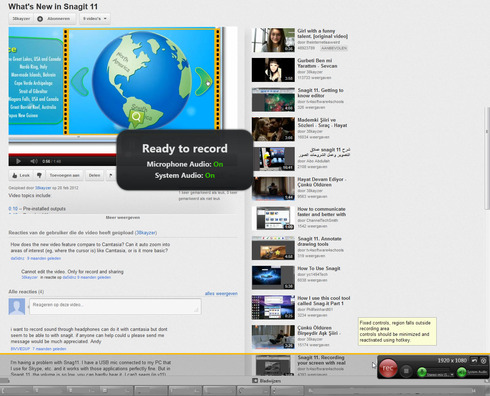
Task: Click the 1920 x 1080 dimensions text
Action: [x=452, y=360]
